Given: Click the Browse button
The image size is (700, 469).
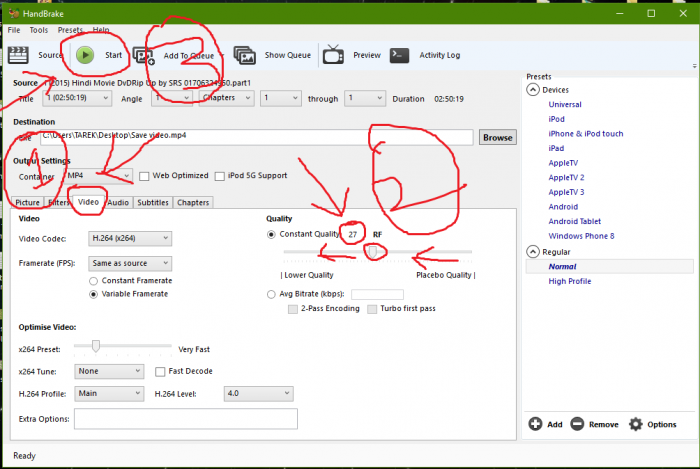Looking at the screenshot, I should pos(497,137).
